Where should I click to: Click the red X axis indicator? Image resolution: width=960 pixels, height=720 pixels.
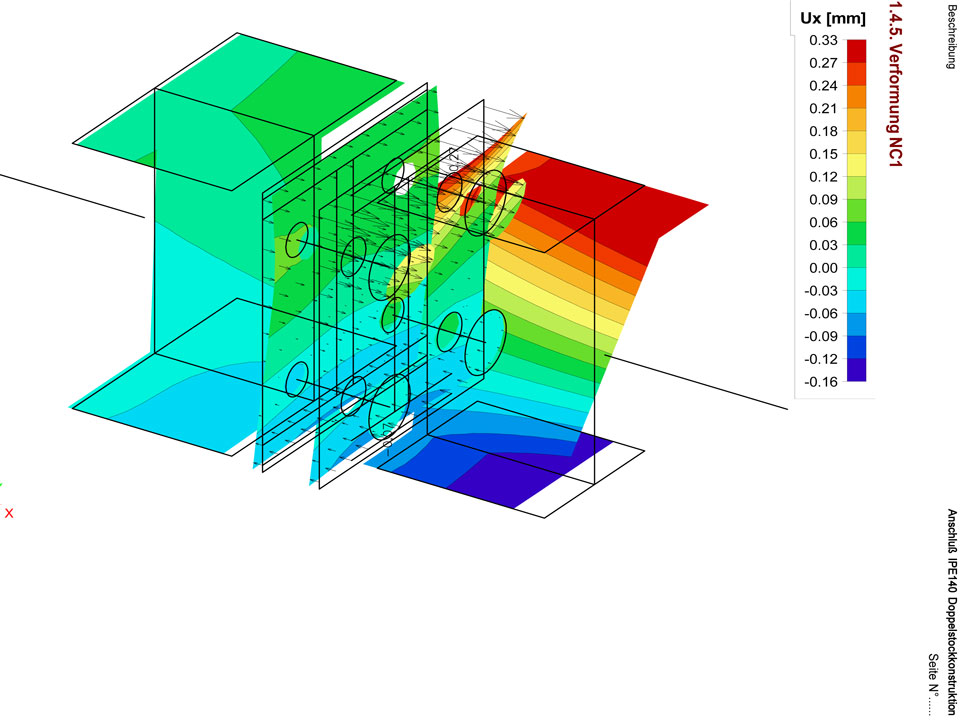pos(9,513)
